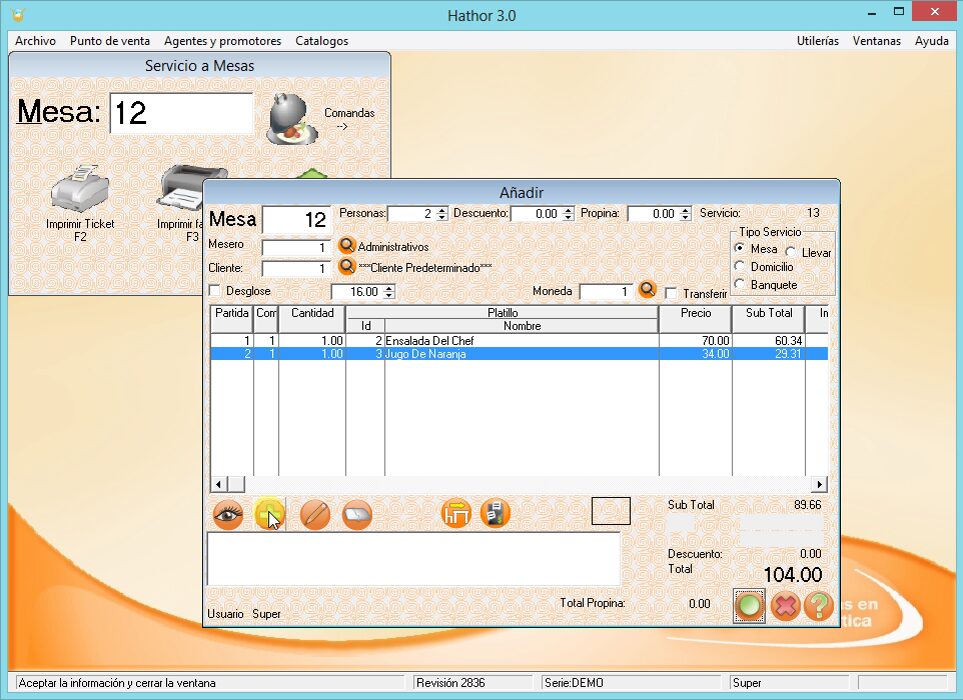This screenshot has width=963, height=700.
Task: Select the Jugo De Naranja row
Action: tap(519, 354)
